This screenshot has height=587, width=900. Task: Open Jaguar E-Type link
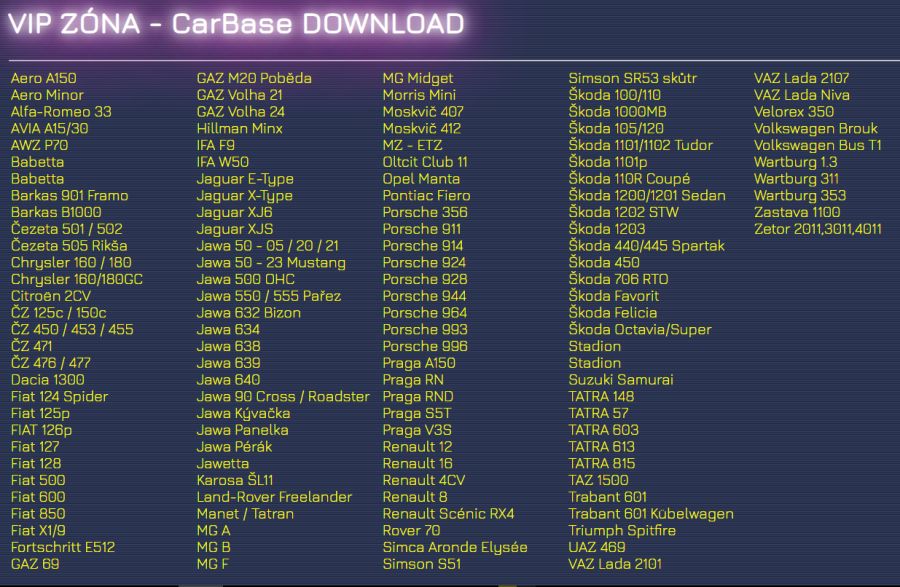tap(245, 178)
